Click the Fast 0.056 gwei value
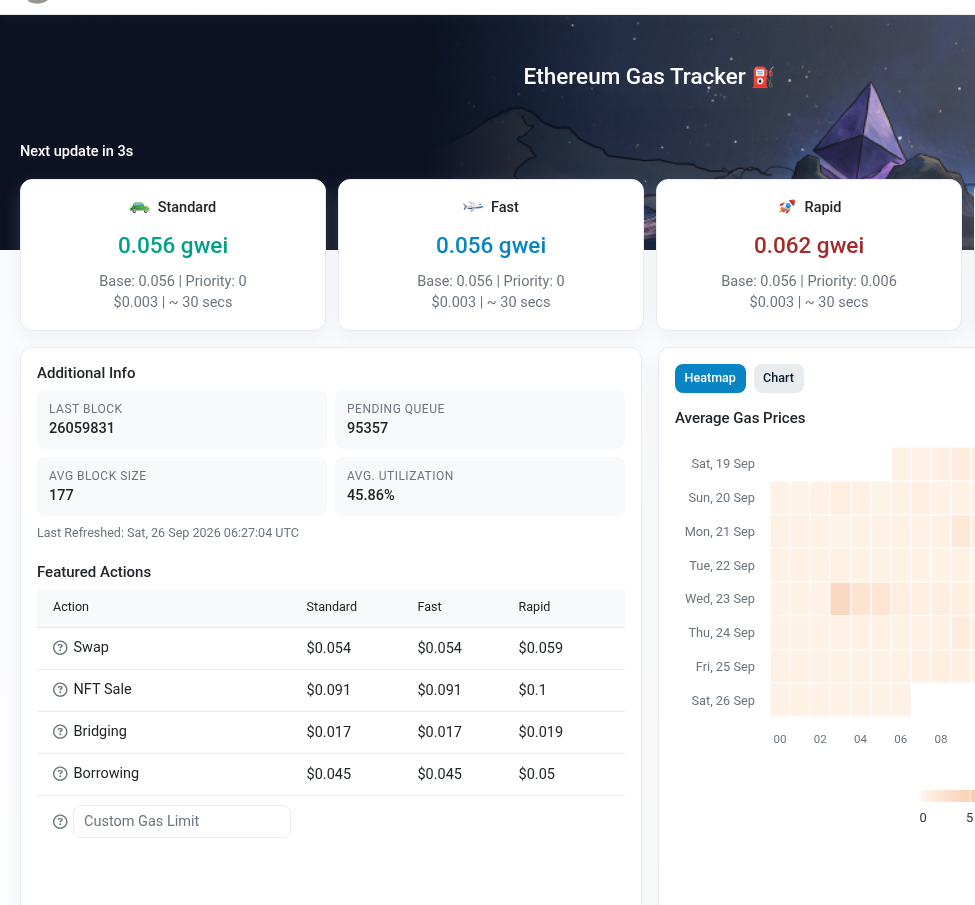Screen dimensions: 975x905 click(x=491, y=245)
